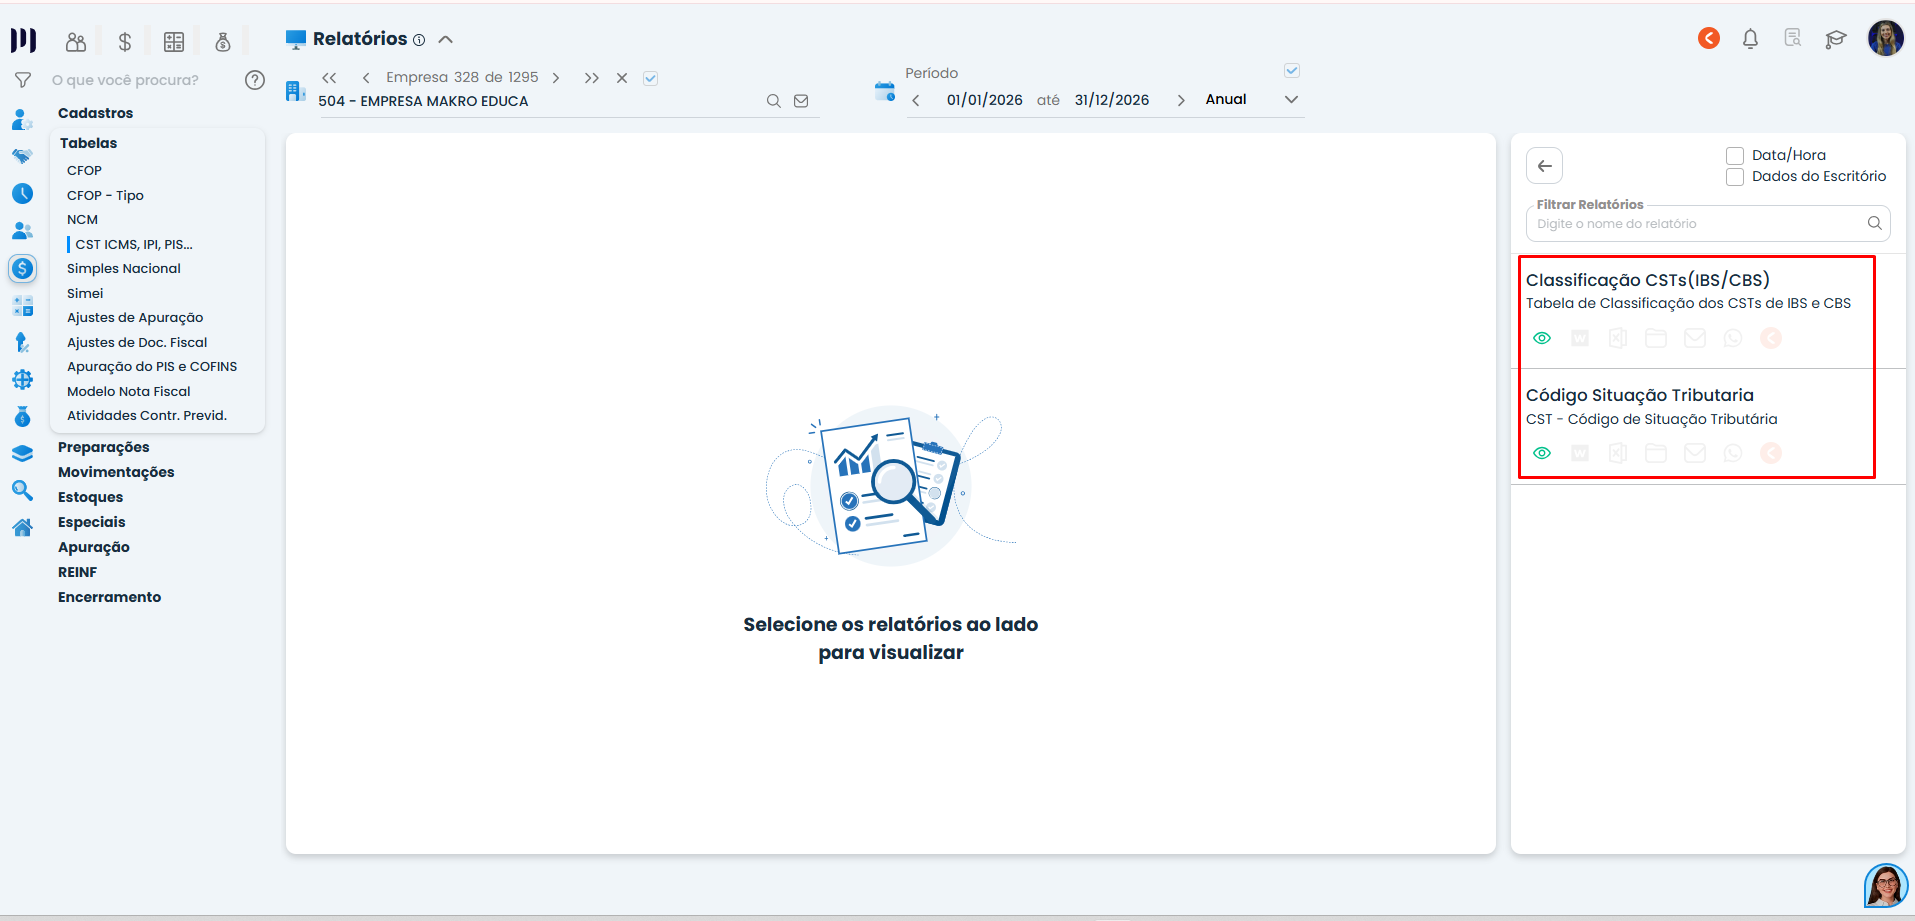This screenshot has width=1915, height=921.
Task: Go to the next company arrow
Action: (556, 78)
